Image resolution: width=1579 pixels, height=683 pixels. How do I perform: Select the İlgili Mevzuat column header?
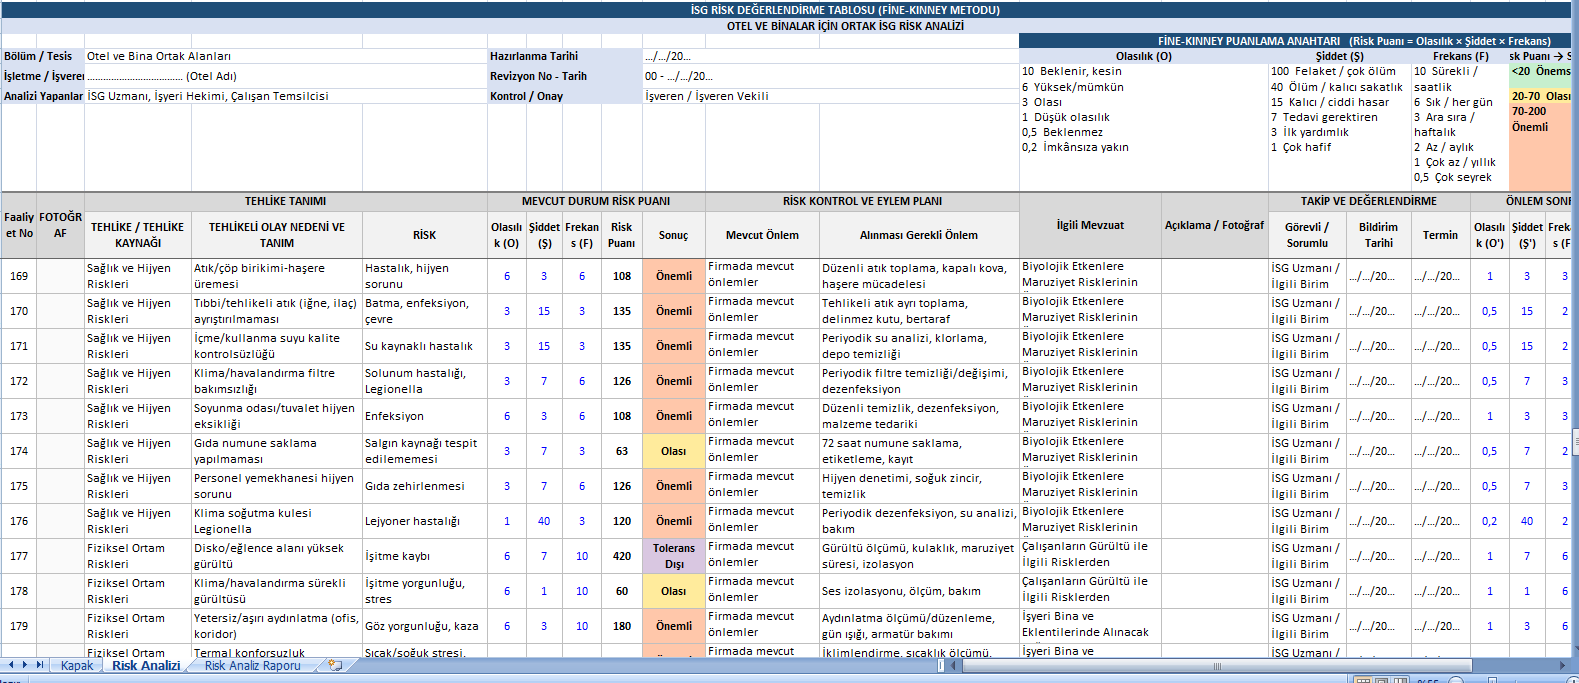[x=1090, y=225]
